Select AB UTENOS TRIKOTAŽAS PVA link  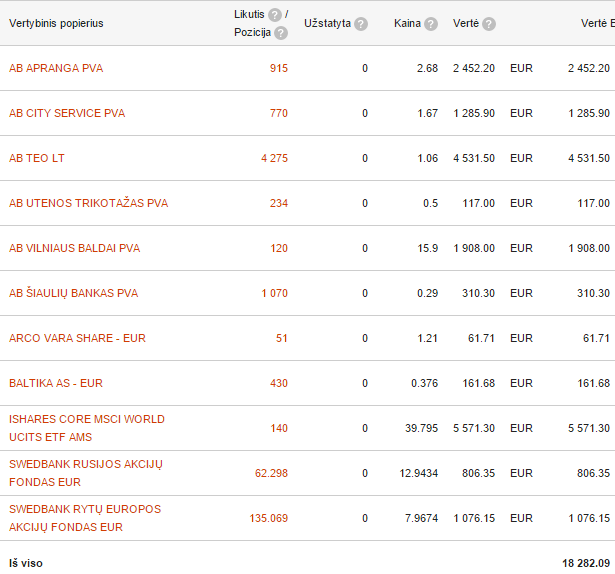(89, 203)
